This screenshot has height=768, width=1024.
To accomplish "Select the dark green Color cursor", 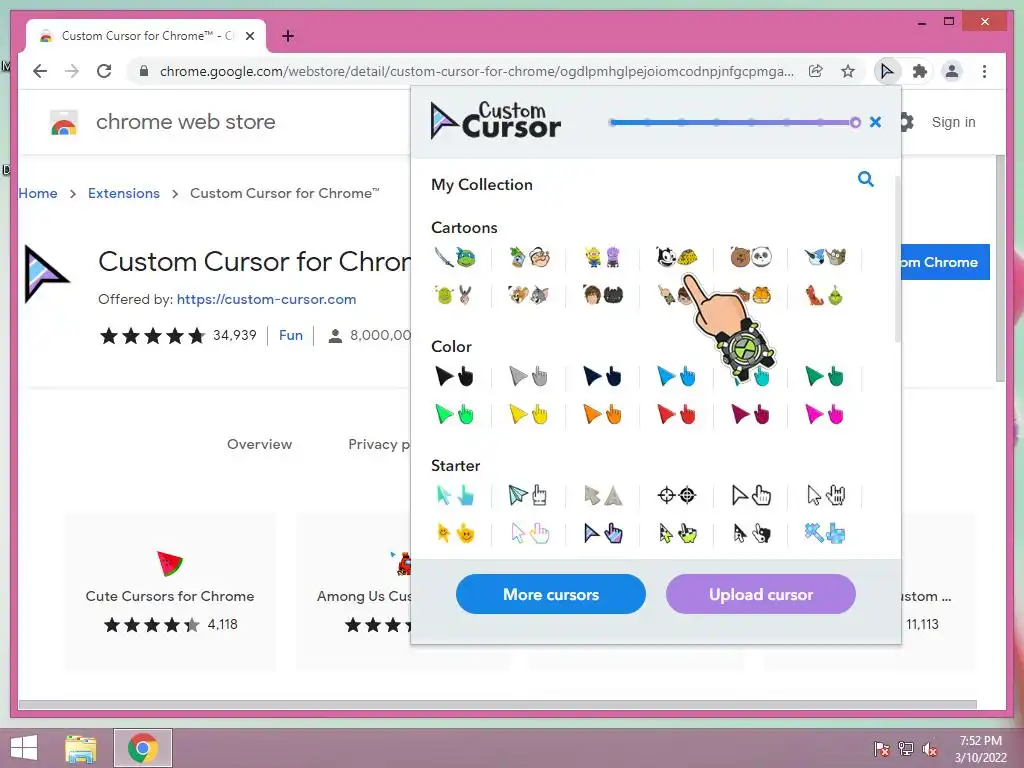I will click(825, 377).
